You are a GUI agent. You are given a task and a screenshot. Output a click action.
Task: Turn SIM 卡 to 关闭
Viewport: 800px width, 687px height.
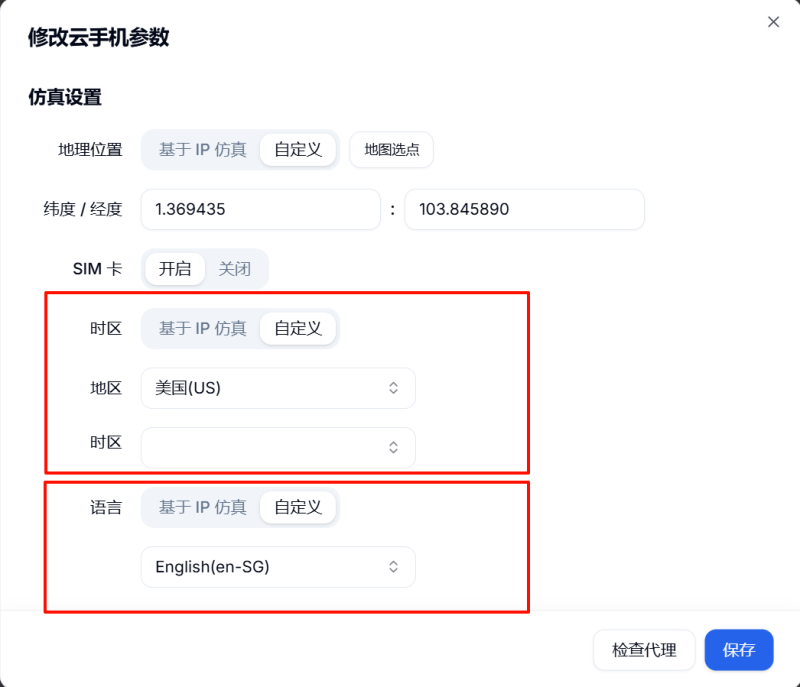tap(235, 269)
